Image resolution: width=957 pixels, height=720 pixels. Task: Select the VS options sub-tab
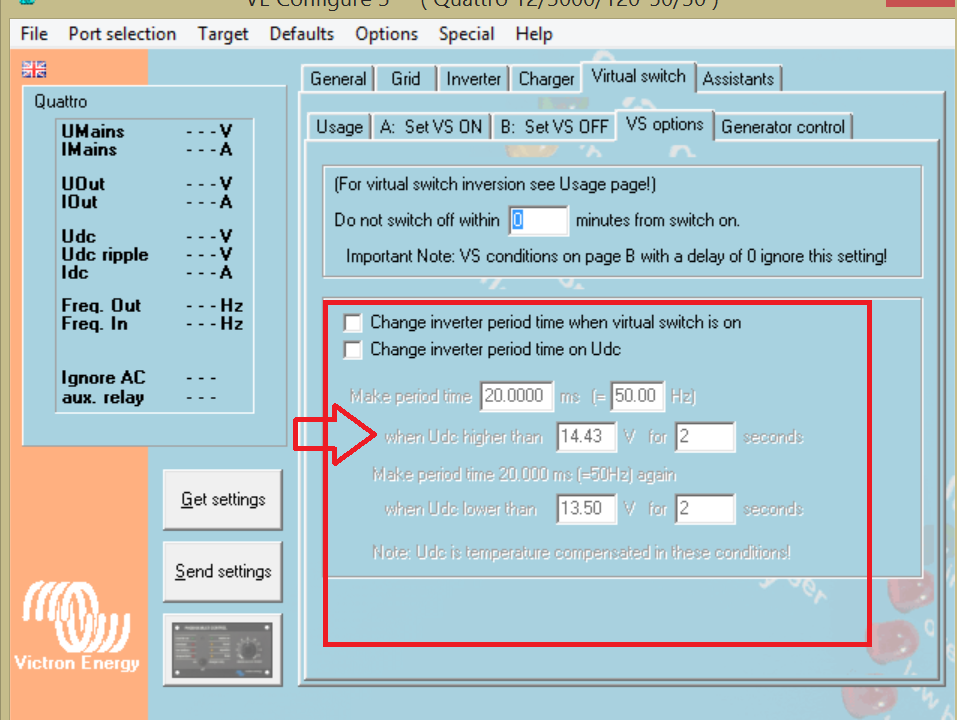[x=665, y=125]
